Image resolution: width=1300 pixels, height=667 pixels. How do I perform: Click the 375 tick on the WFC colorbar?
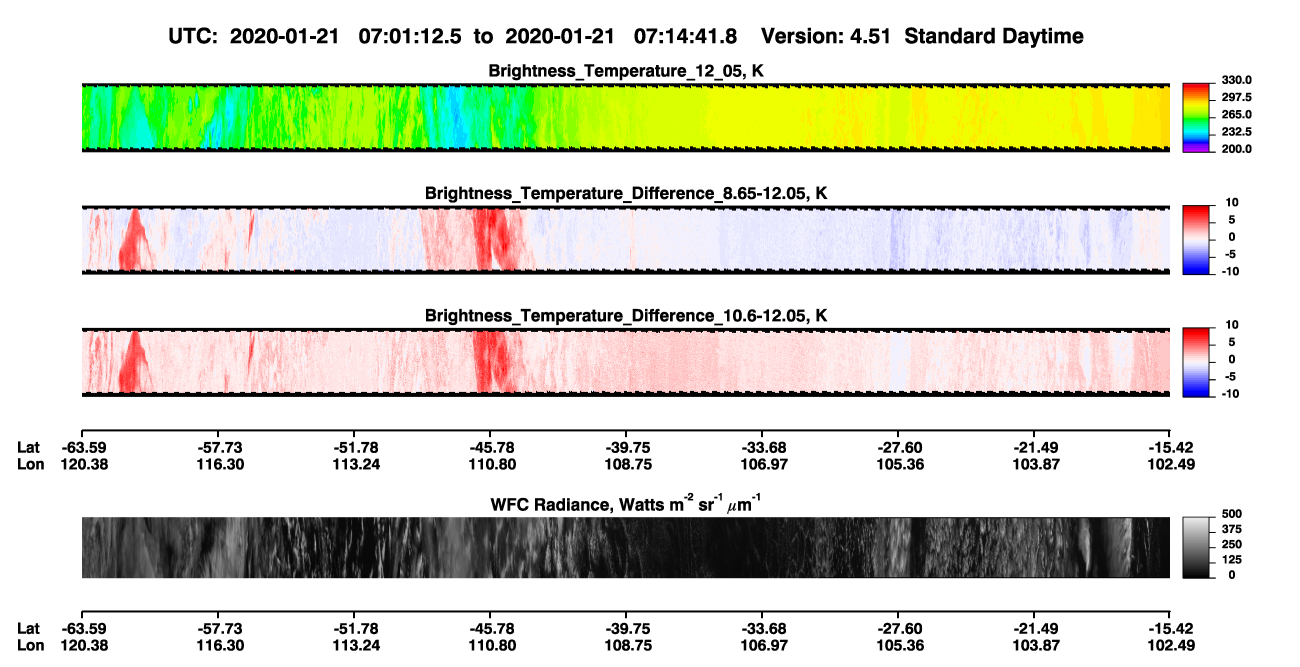[1232, 528]
